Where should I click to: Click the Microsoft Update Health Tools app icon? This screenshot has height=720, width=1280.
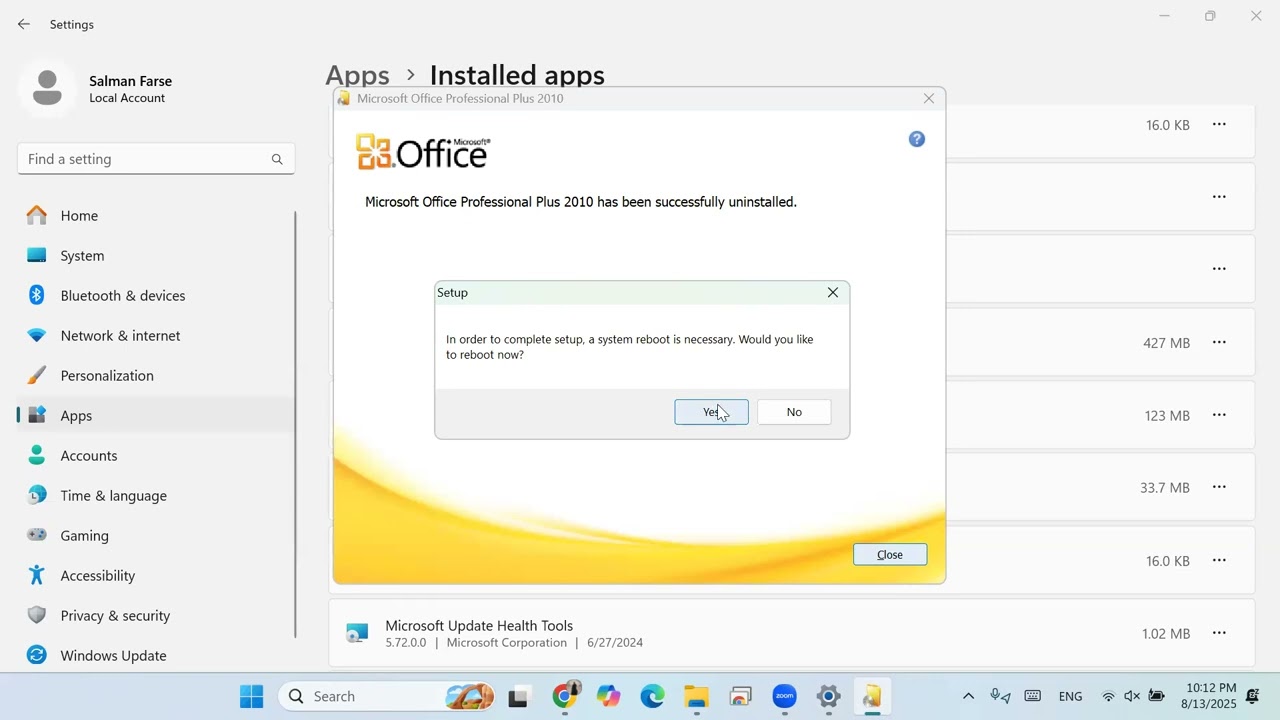pyautogui.click(x=357, y=633)
